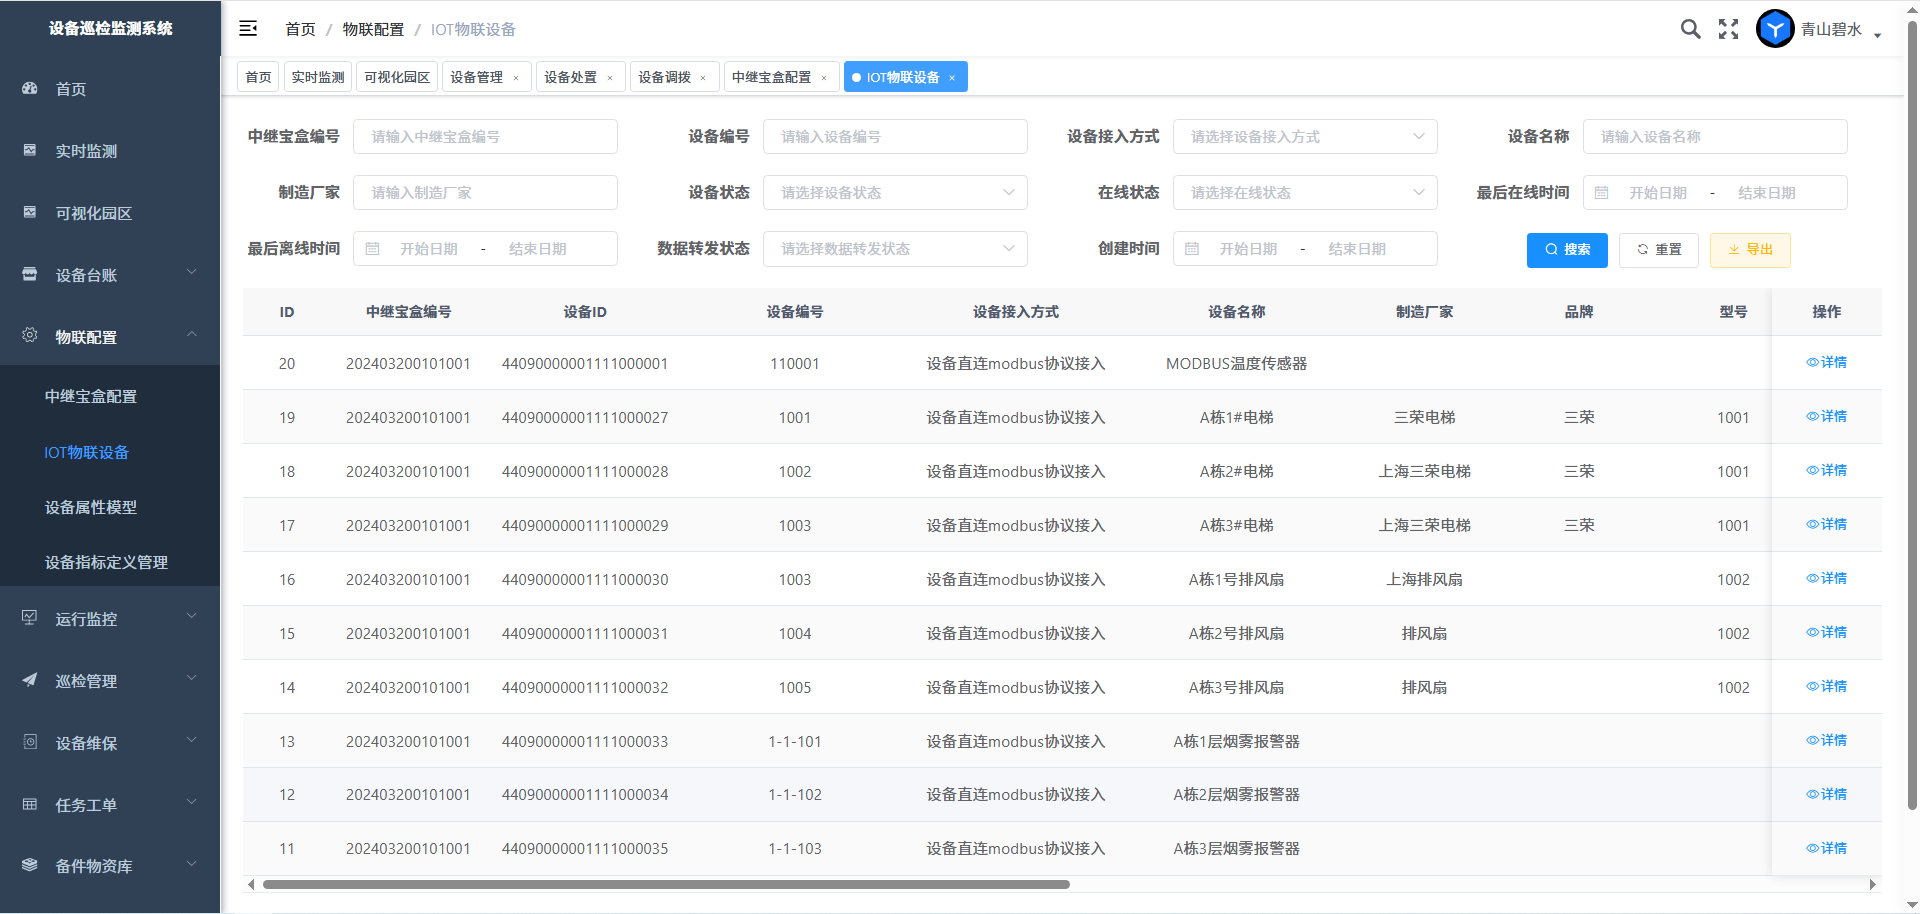Click the user avatar icon
The height and width of the screenshot is (914, 1920).
tap(1775, 29)
